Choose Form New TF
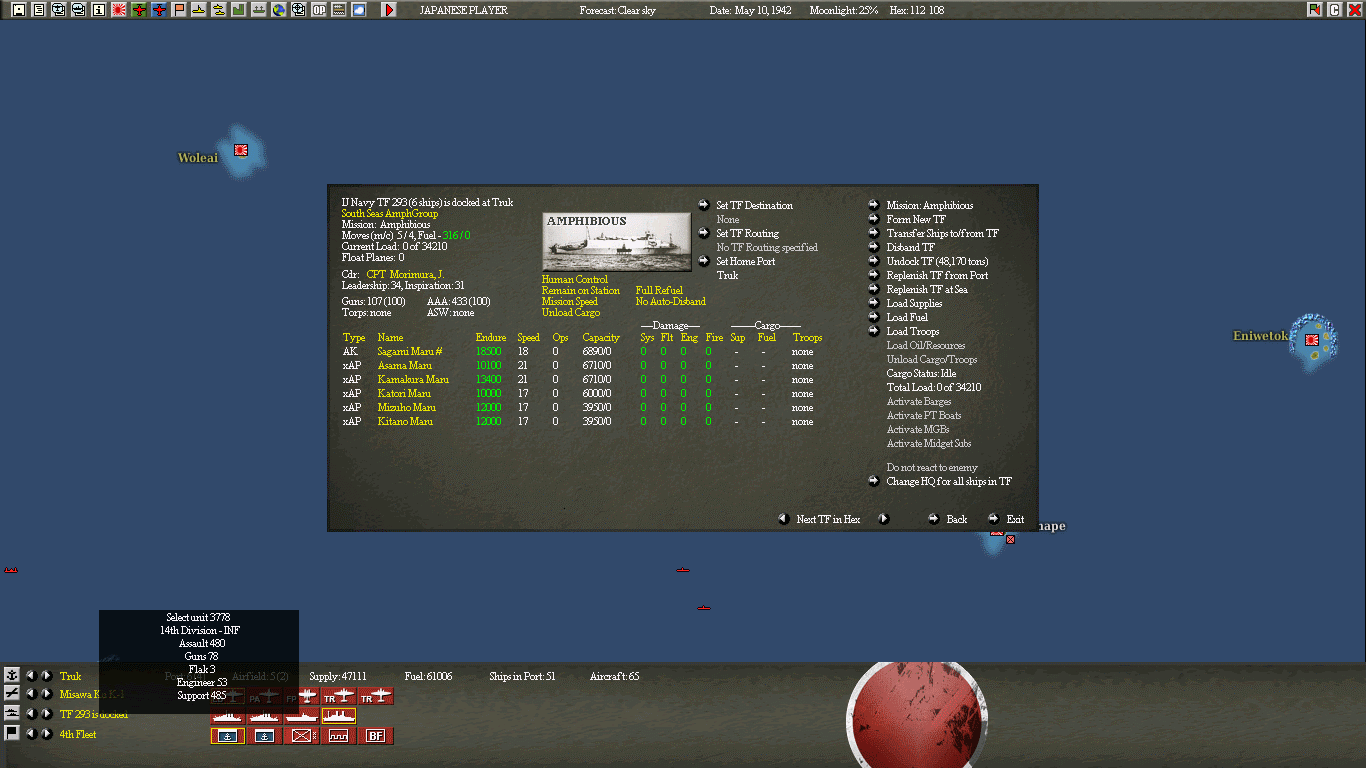 (x=916, y=220)
